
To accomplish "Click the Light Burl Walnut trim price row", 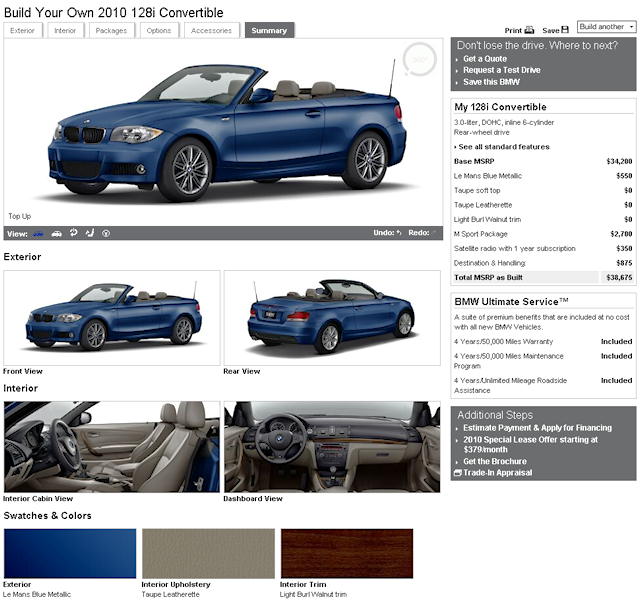I will tap(543, 219).
